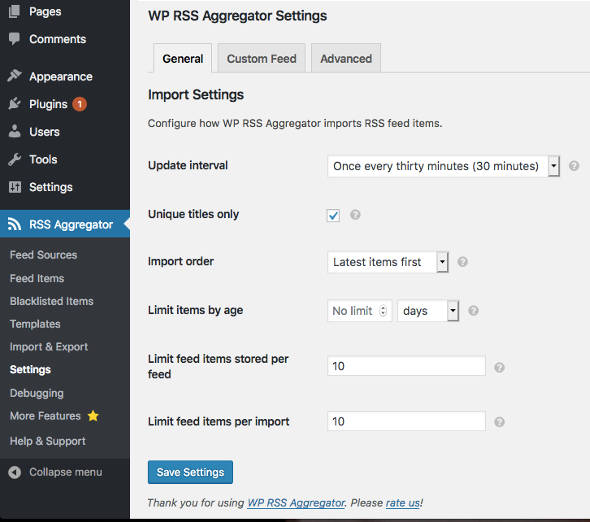Open the Debugging submenu item

36,393
